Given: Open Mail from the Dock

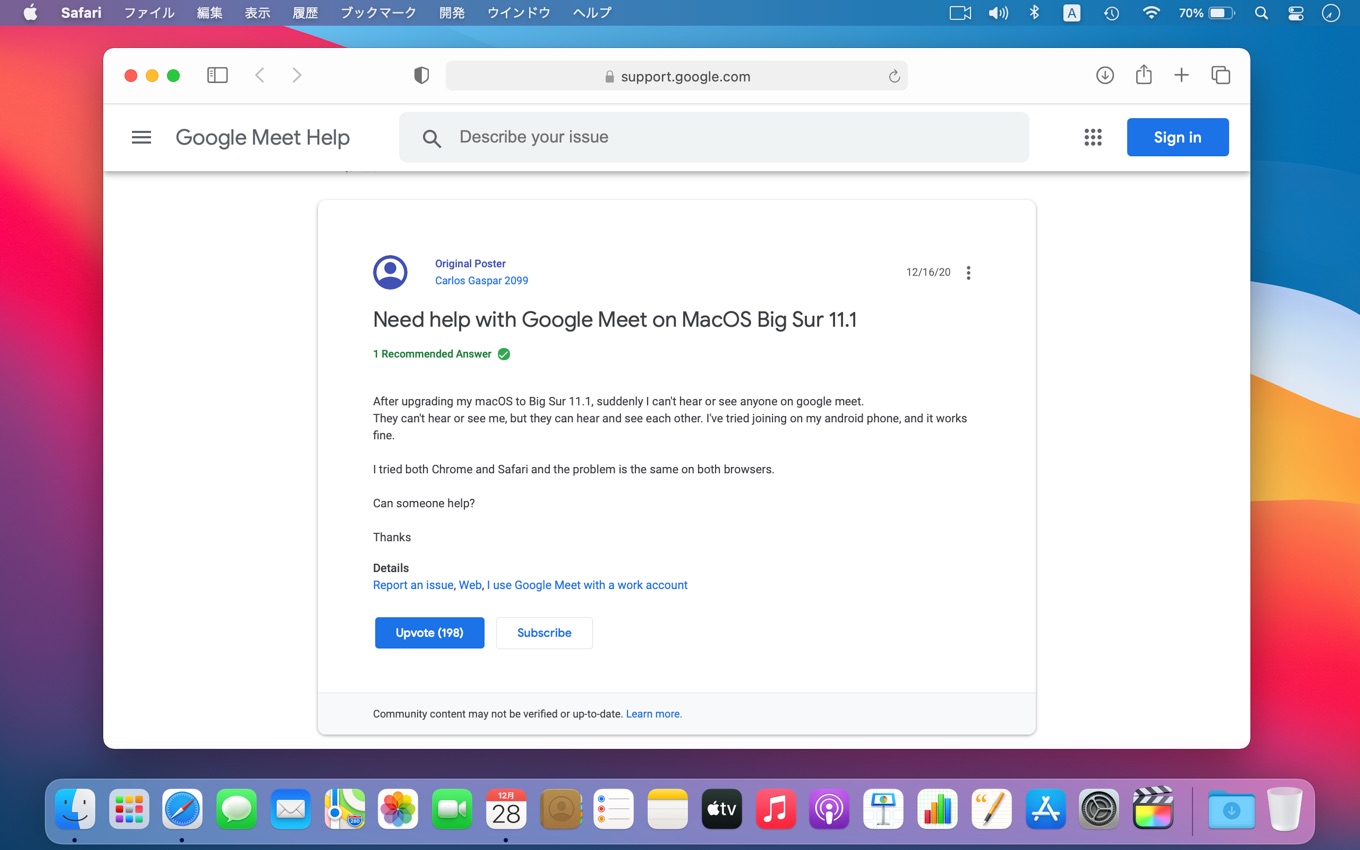Looking at the screenshot, I should click(291, 809).
